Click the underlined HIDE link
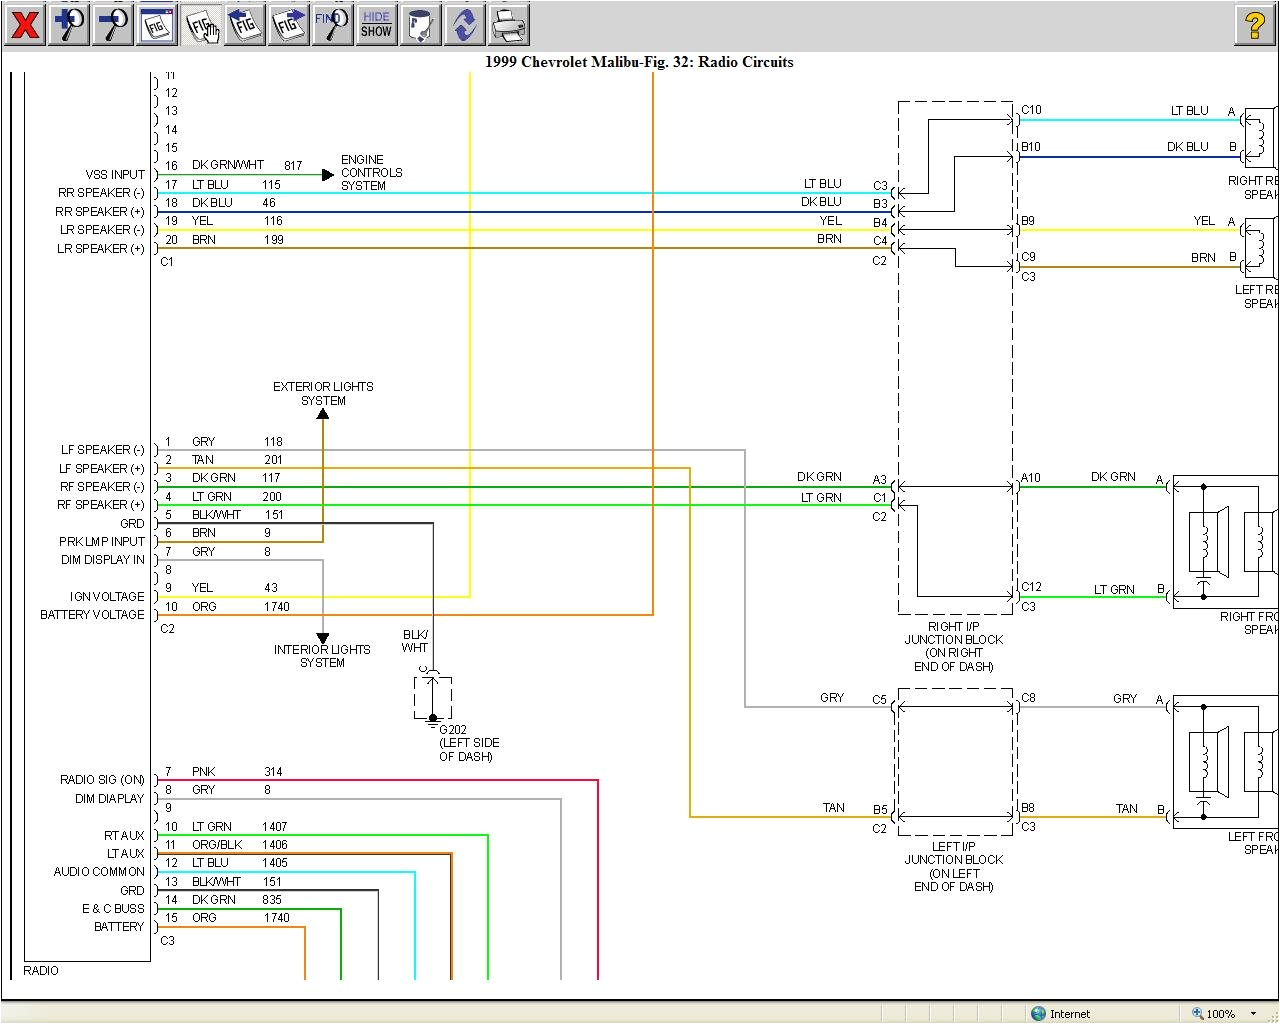The image size is (1280, 1024). tap(375, 16)
